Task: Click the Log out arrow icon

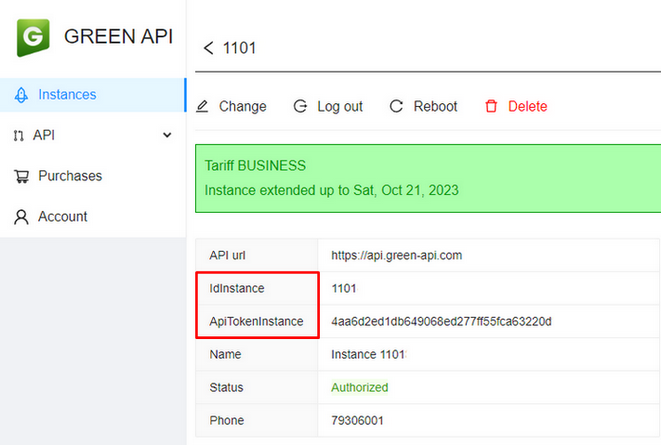Action: pos(300,106)
